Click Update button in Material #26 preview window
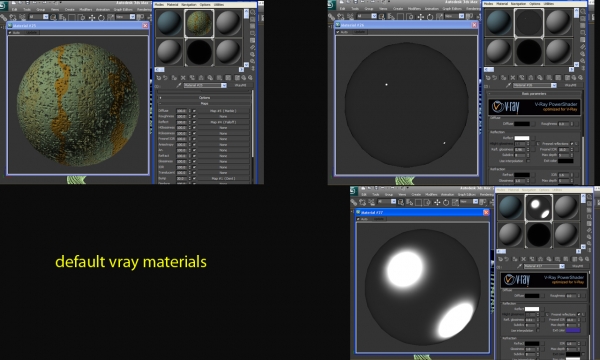Screen dimensions: 600x360 click(x=359, y=32)
